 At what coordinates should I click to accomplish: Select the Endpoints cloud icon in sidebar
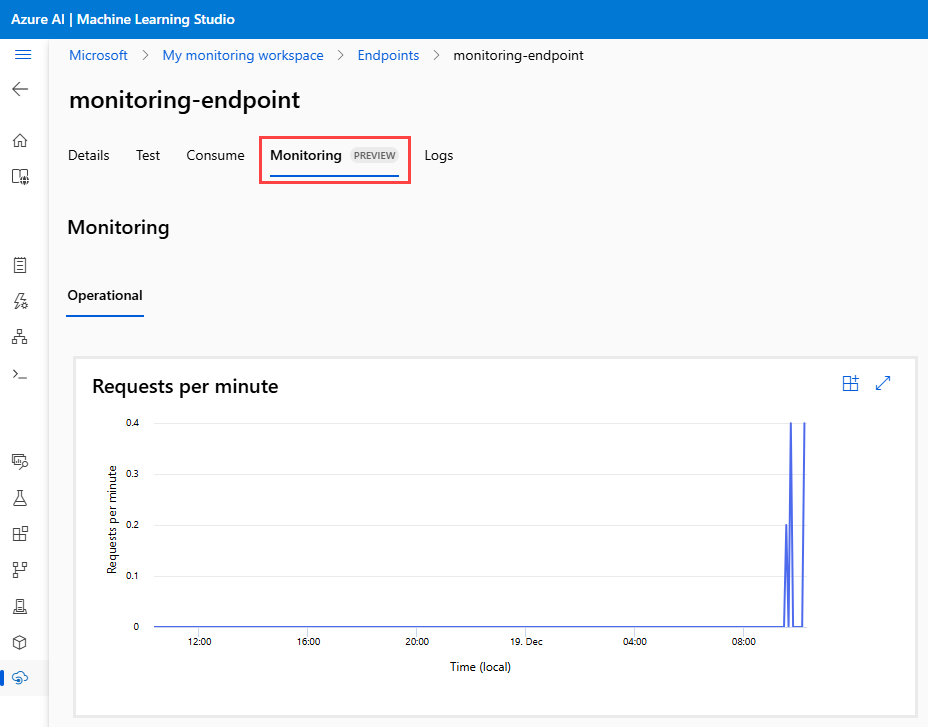click(20, 678)
